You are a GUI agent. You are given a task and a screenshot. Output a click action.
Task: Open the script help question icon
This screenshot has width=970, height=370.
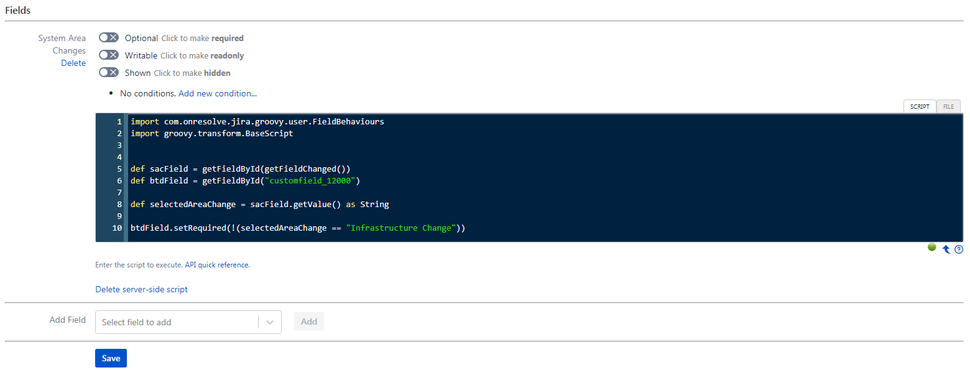click(x=959, y=249)
